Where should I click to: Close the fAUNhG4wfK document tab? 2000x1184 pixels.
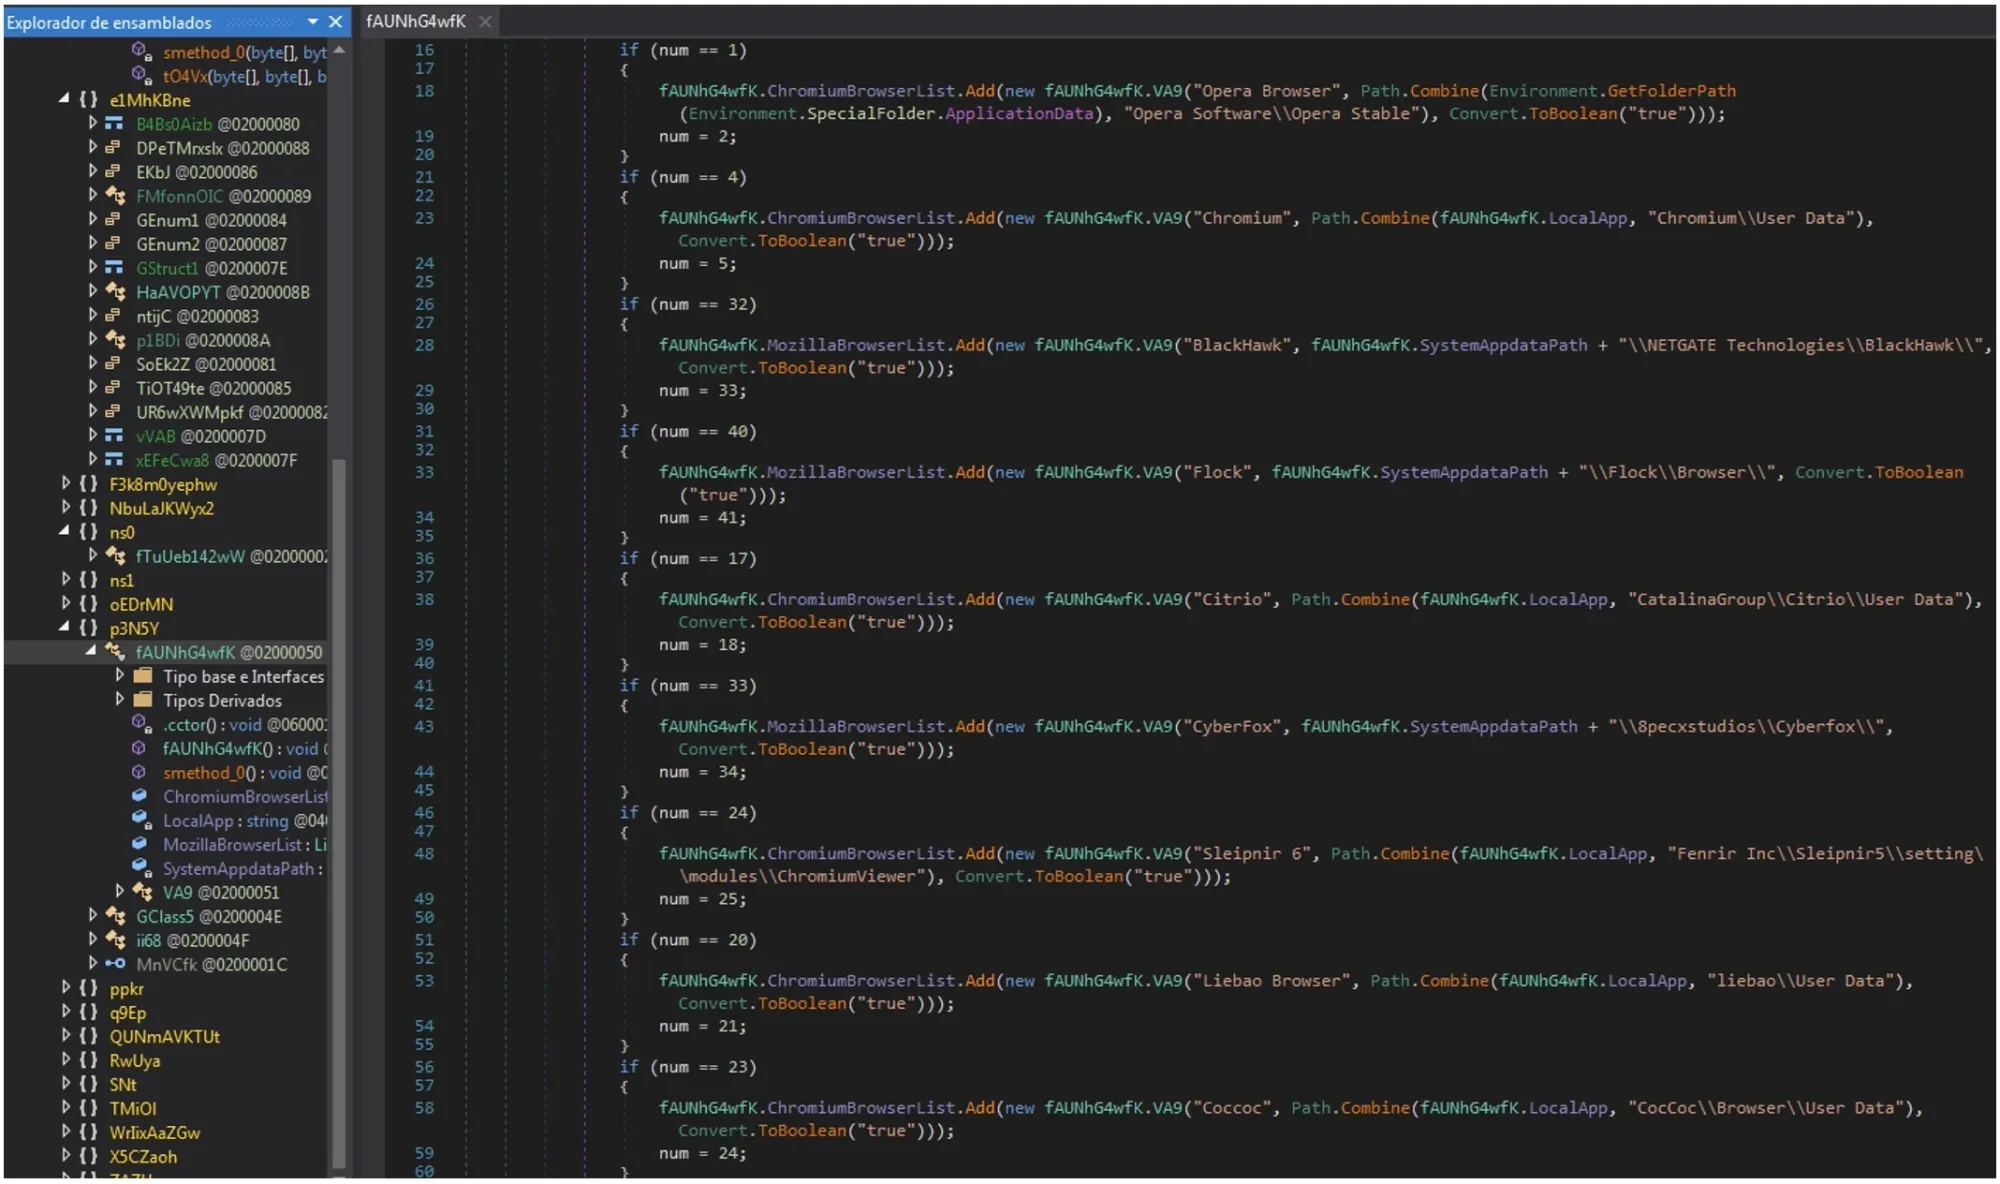485,21
